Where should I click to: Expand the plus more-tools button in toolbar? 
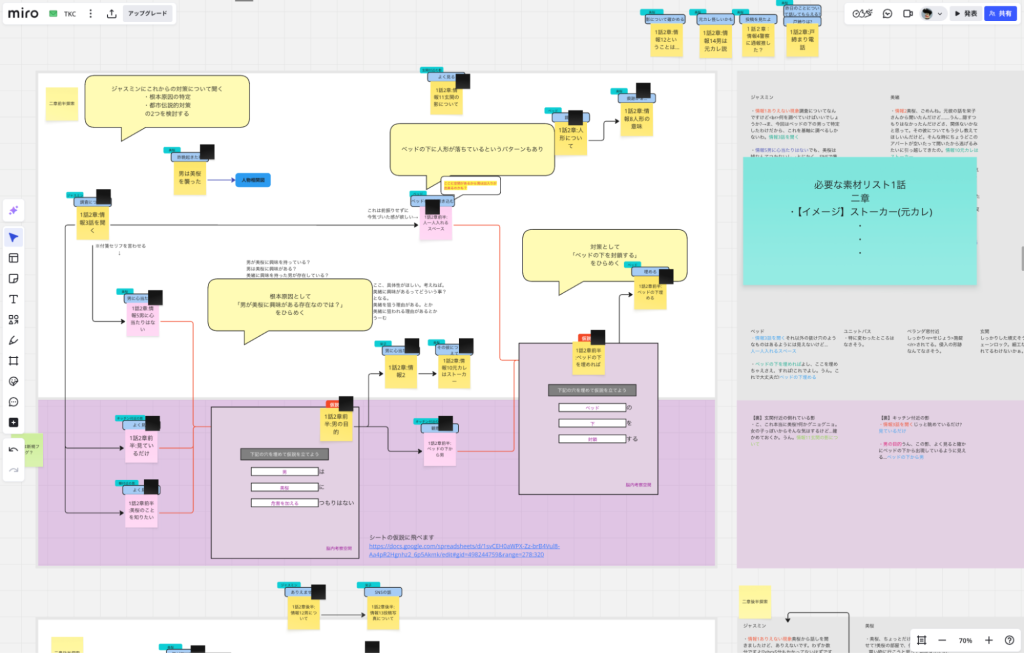point(14,423)
